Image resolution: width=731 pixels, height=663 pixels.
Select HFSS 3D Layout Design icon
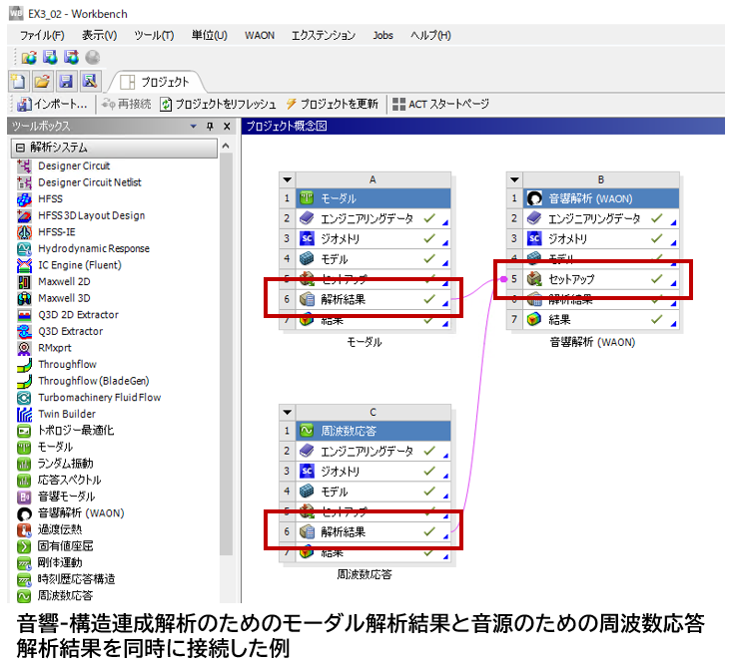tap(24, 216)
